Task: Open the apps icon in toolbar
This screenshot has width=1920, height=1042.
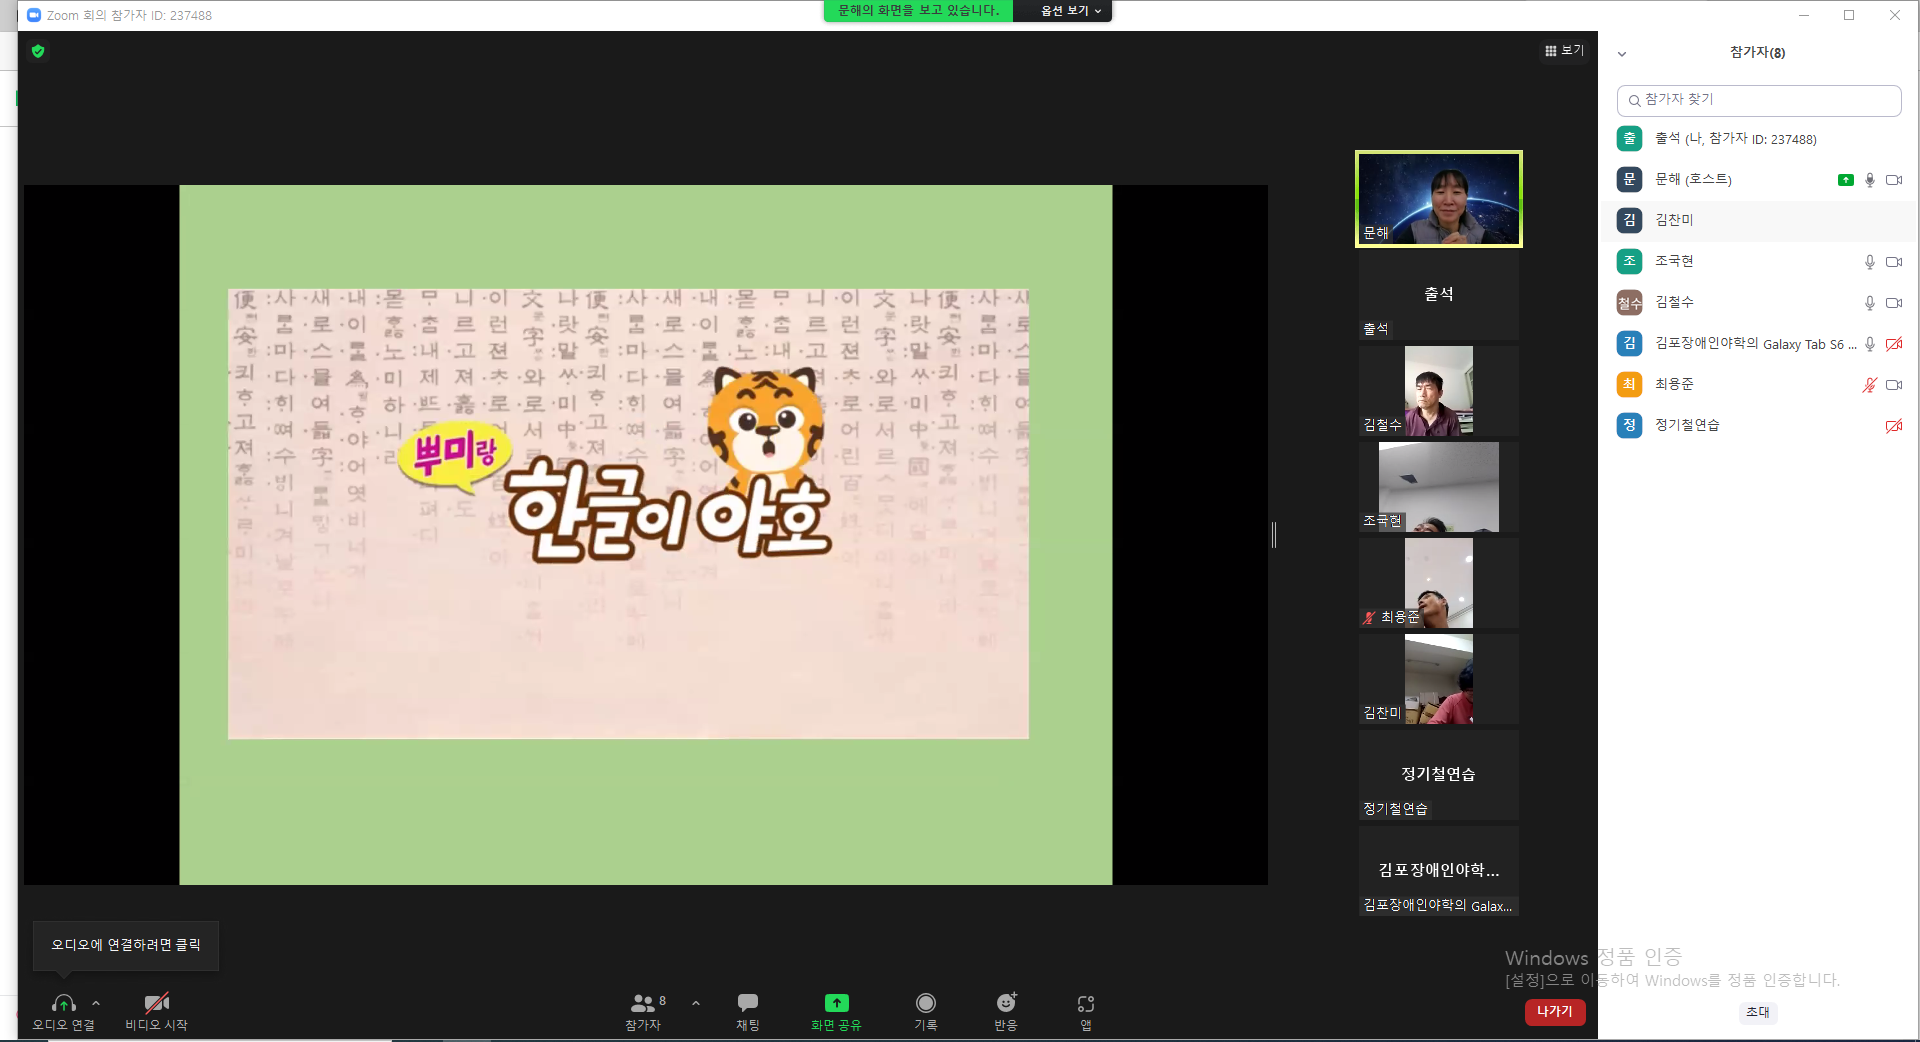Action: (1086, 1003)
